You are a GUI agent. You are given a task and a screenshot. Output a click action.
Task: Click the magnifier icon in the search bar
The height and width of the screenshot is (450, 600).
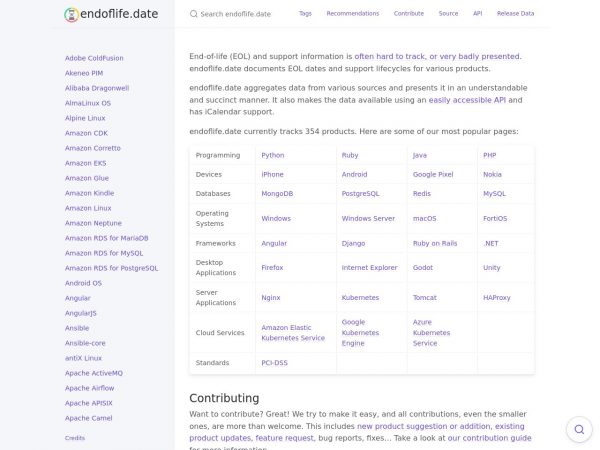coord(194,14)
